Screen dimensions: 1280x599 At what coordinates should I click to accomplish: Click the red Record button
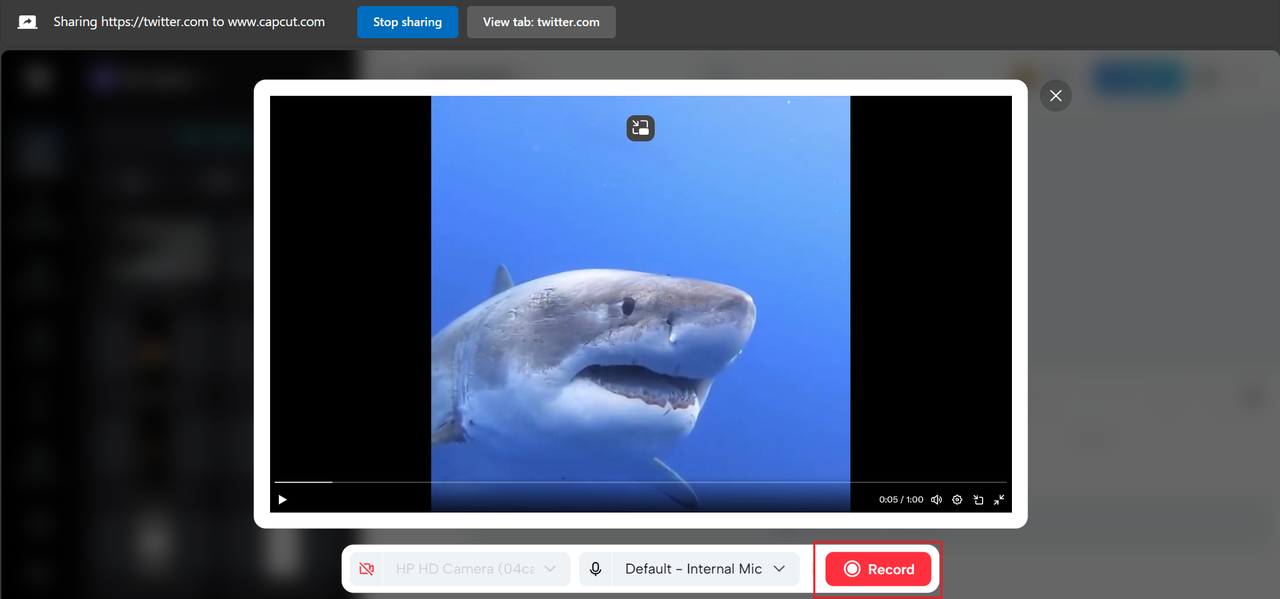878,569
